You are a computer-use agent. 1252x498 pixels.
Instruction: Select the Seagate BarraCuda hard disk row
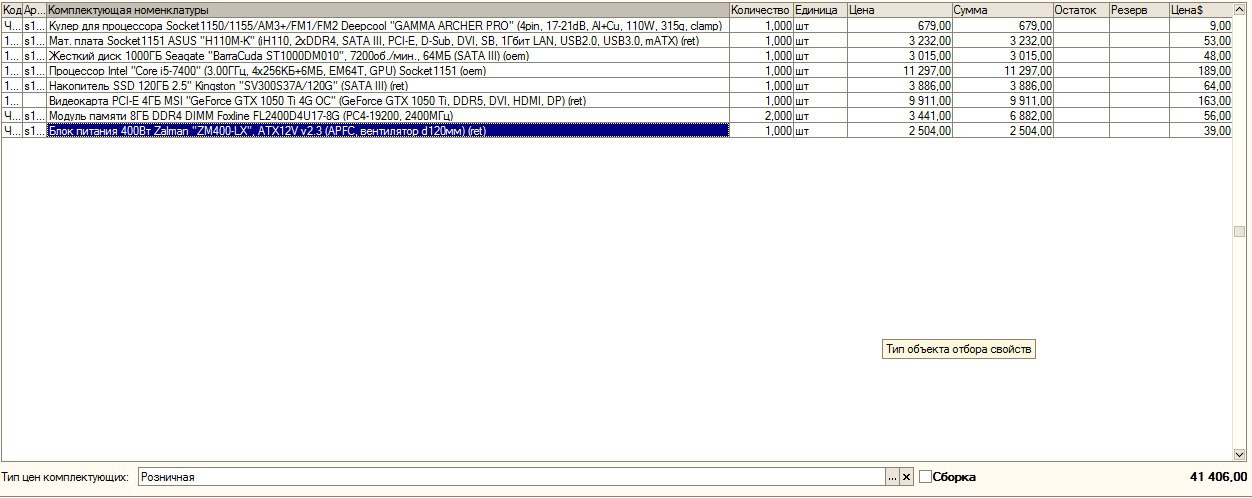pos(385,56)
